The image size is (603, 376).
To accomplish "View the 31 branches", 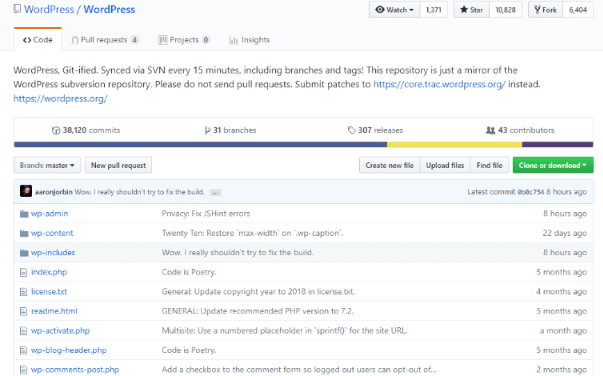I will click(x=230, y=131).
